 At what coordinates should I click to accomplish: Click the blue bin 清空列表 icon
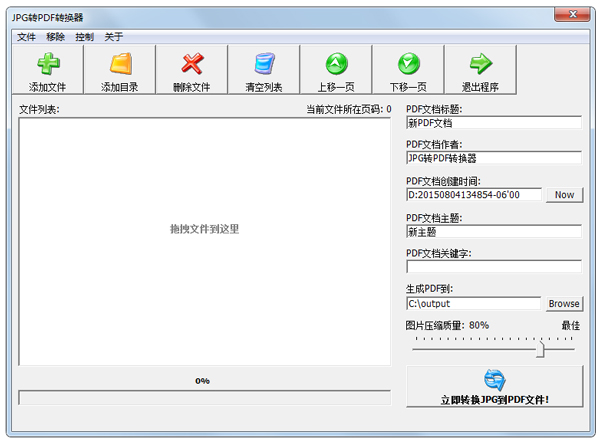coord(264,64)
